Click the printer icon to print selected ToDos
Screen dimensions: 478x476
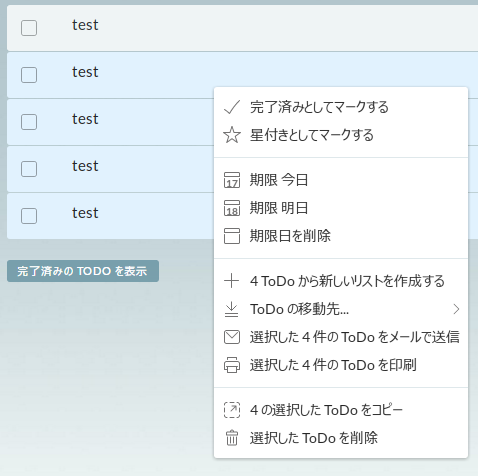point(232,365)
